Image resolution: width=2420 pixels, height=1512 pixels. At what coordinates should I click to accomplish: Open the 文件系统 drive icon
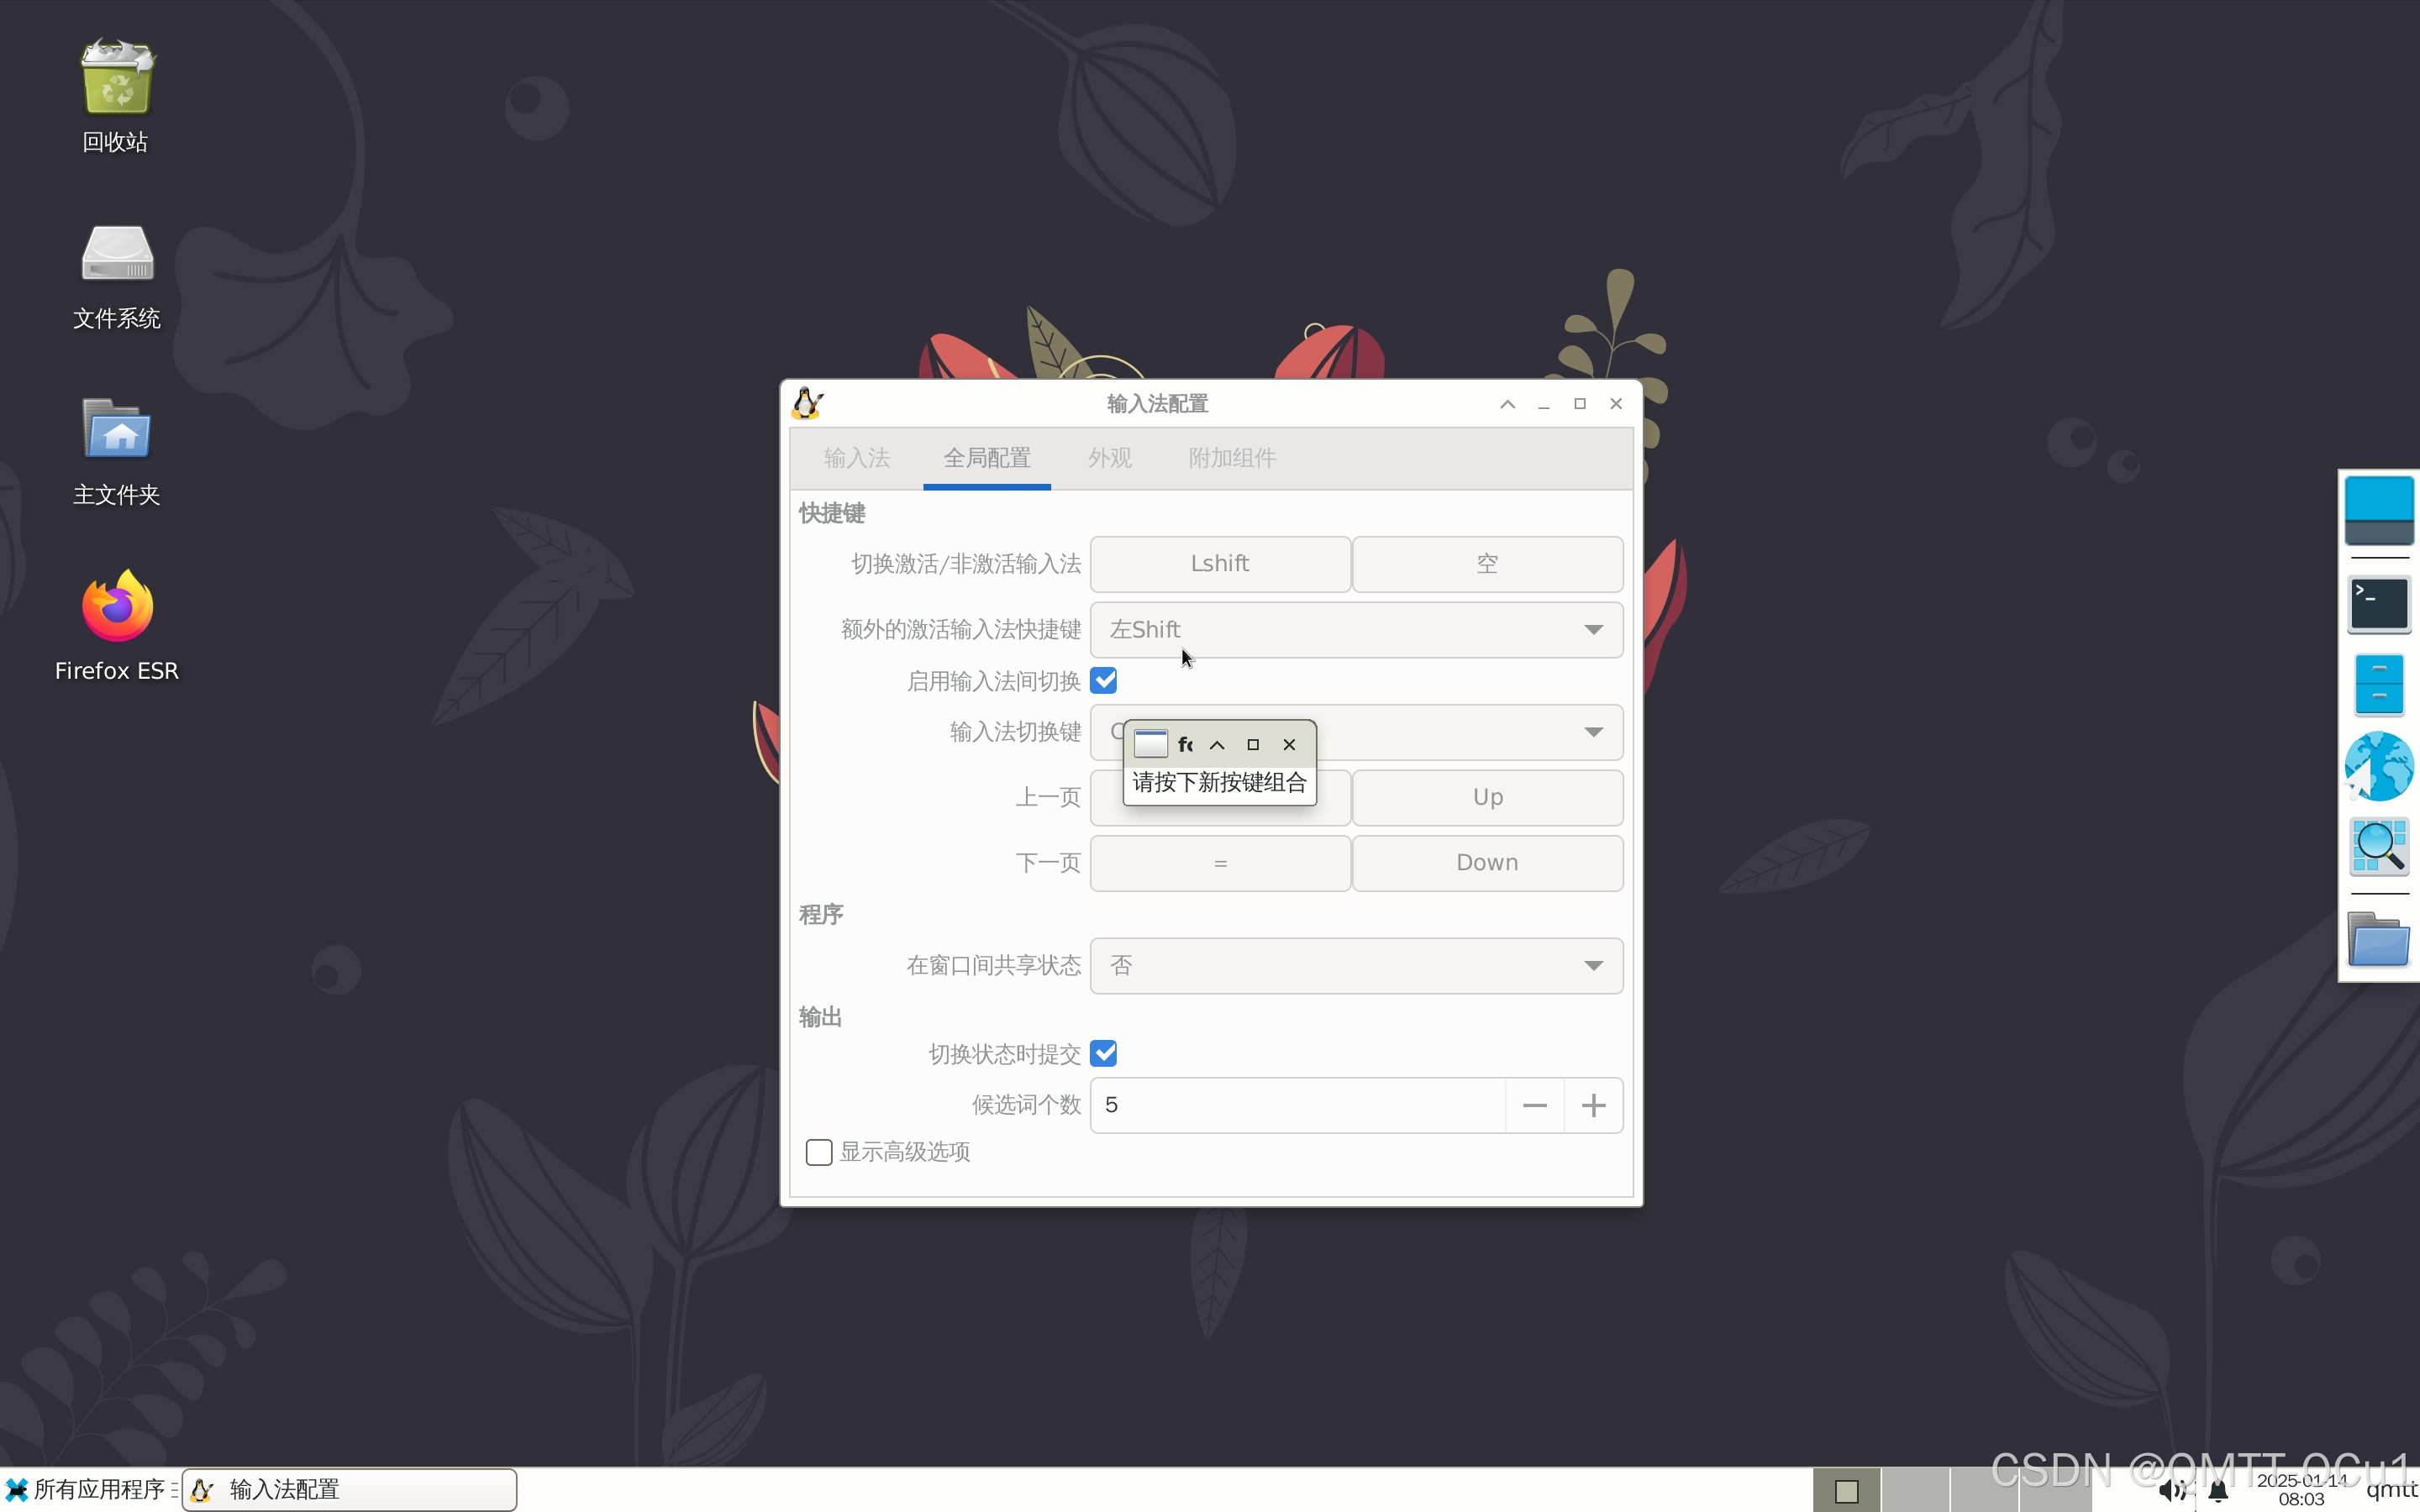(x=117, y=254)
